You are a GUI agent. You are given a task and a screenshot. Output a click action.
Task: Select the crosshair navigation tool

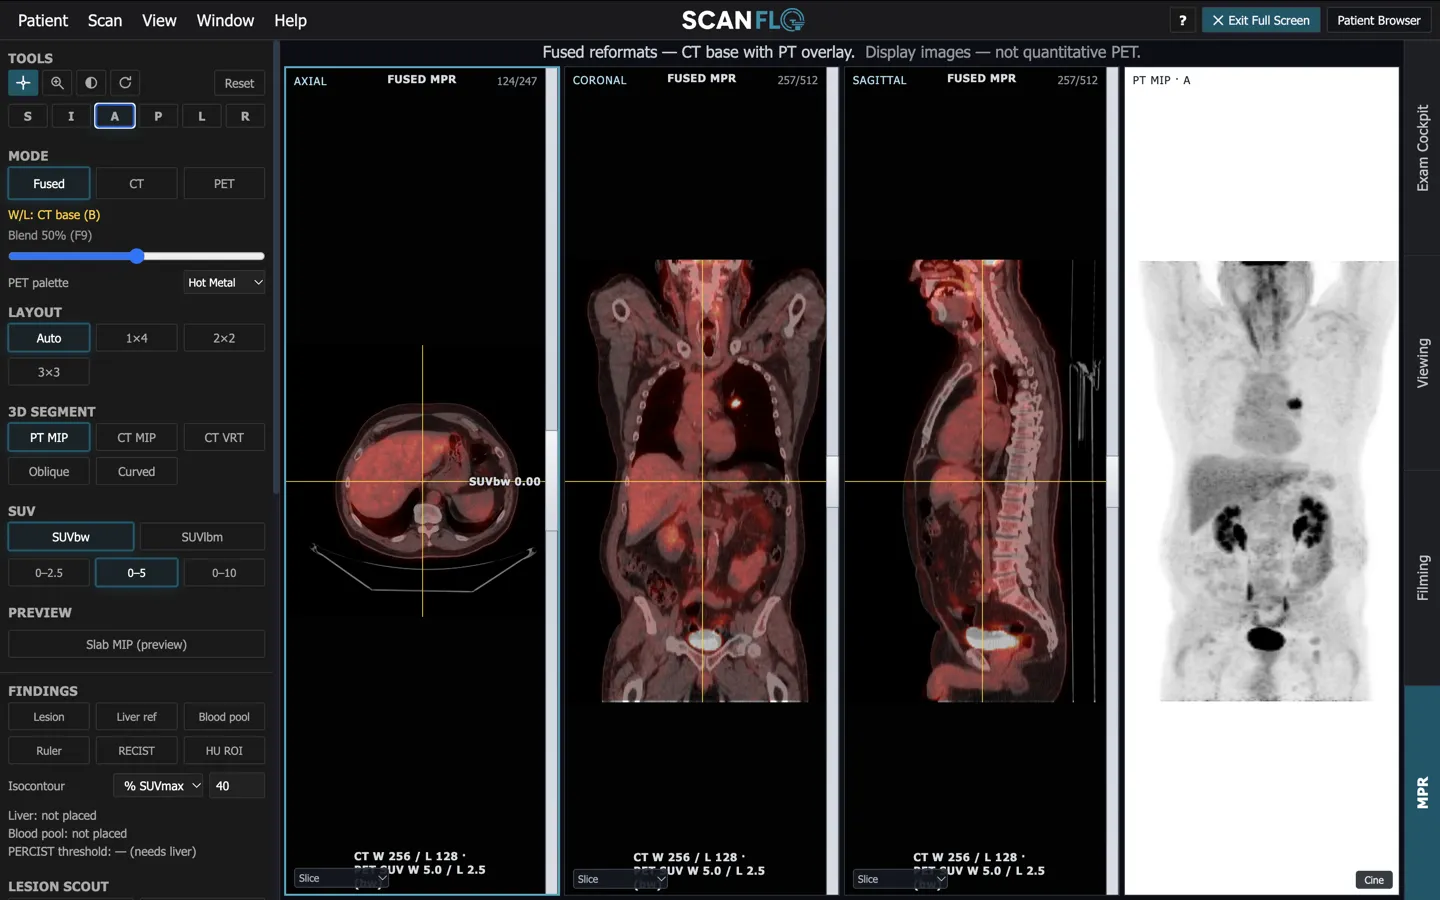coord(23,83)
